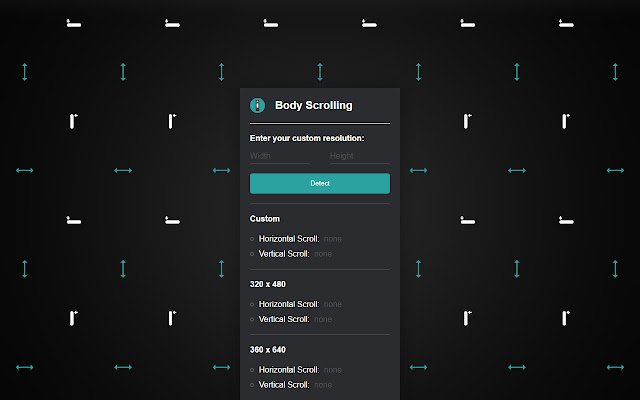The width and height of the screenshot is (640, 400).
Task: Select the 'Enter your custom resolution:' label
Action: (x=307, y=138)
